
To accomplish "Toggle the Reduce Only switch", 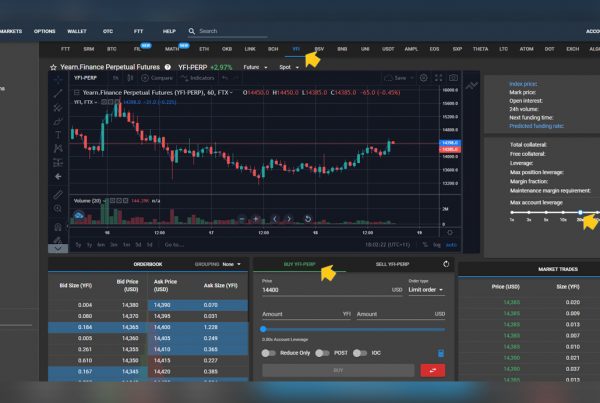I will (268, 353).
